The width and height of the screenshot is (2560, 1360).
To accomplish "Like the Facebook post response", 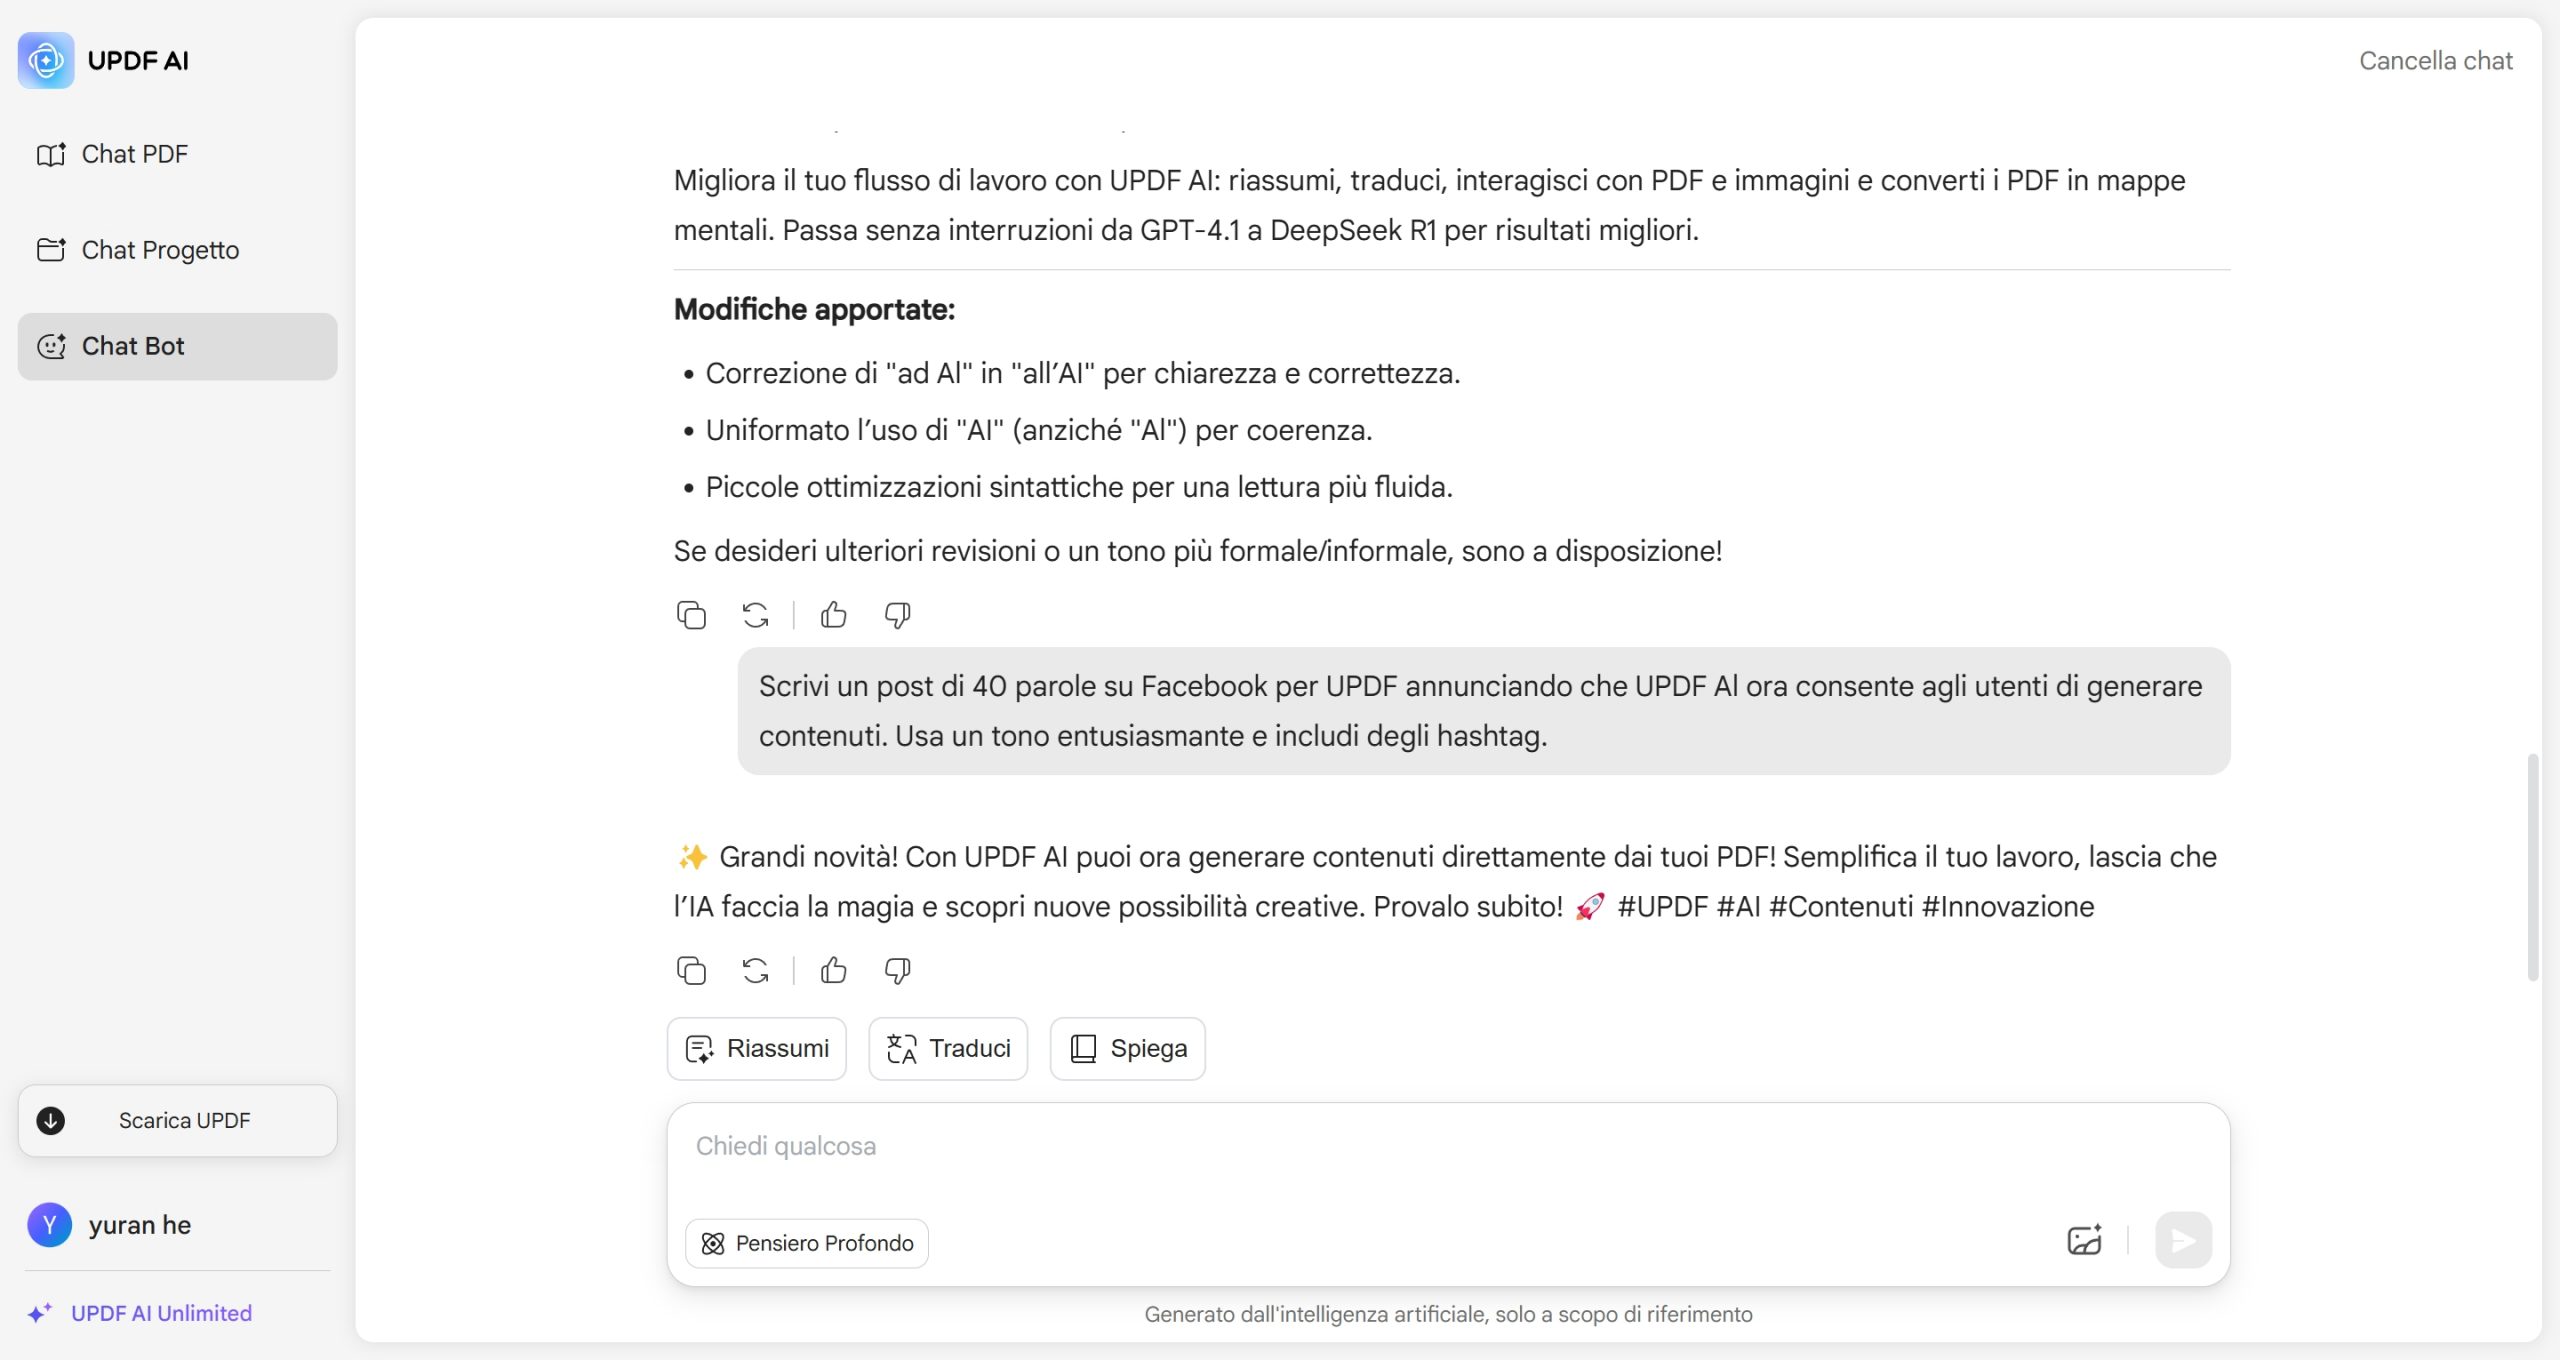I will [834, 970].
